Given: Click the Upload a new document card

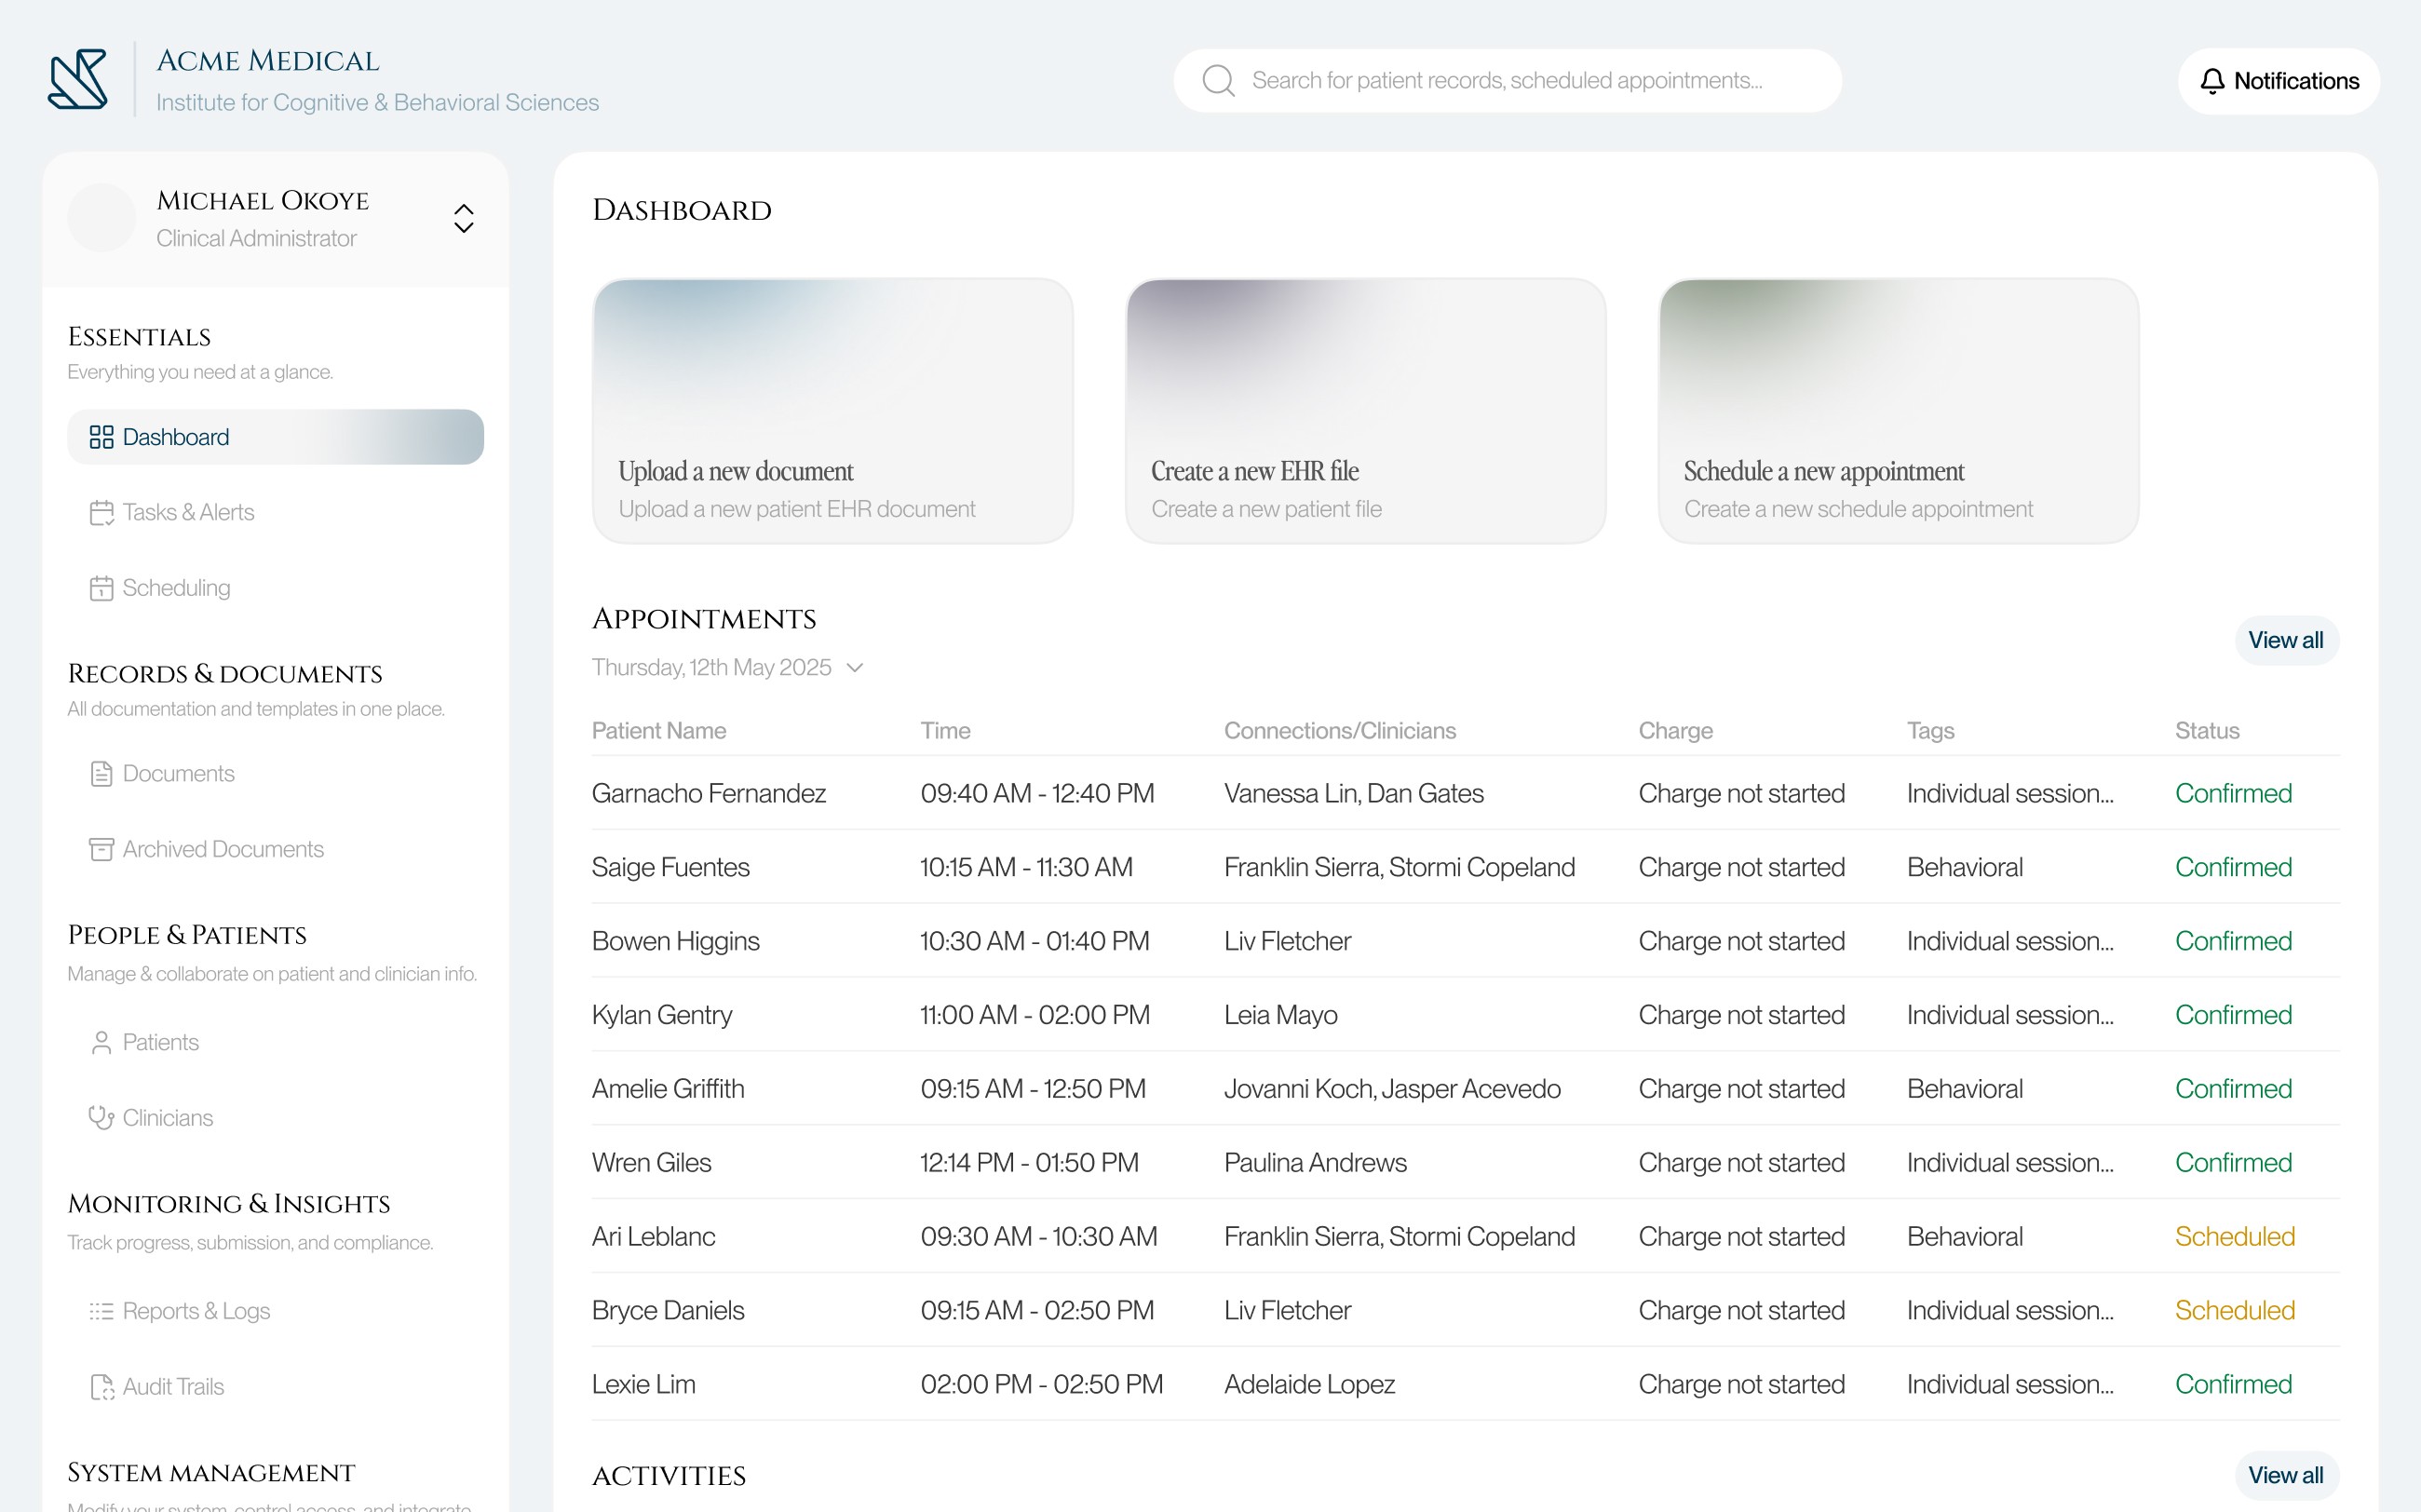Looking at the screenshot, I should pyautogui.click(x=832, y=411).
